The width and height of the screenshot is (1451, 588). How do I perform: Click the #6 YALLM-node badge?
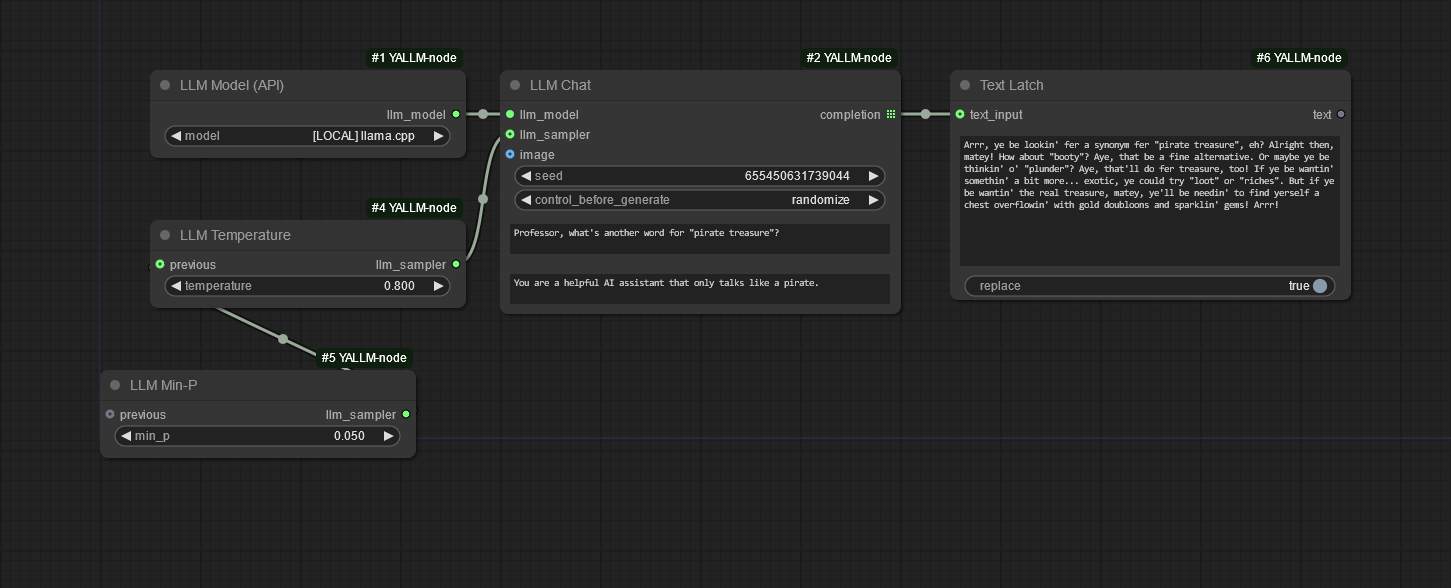point(1299,58)
